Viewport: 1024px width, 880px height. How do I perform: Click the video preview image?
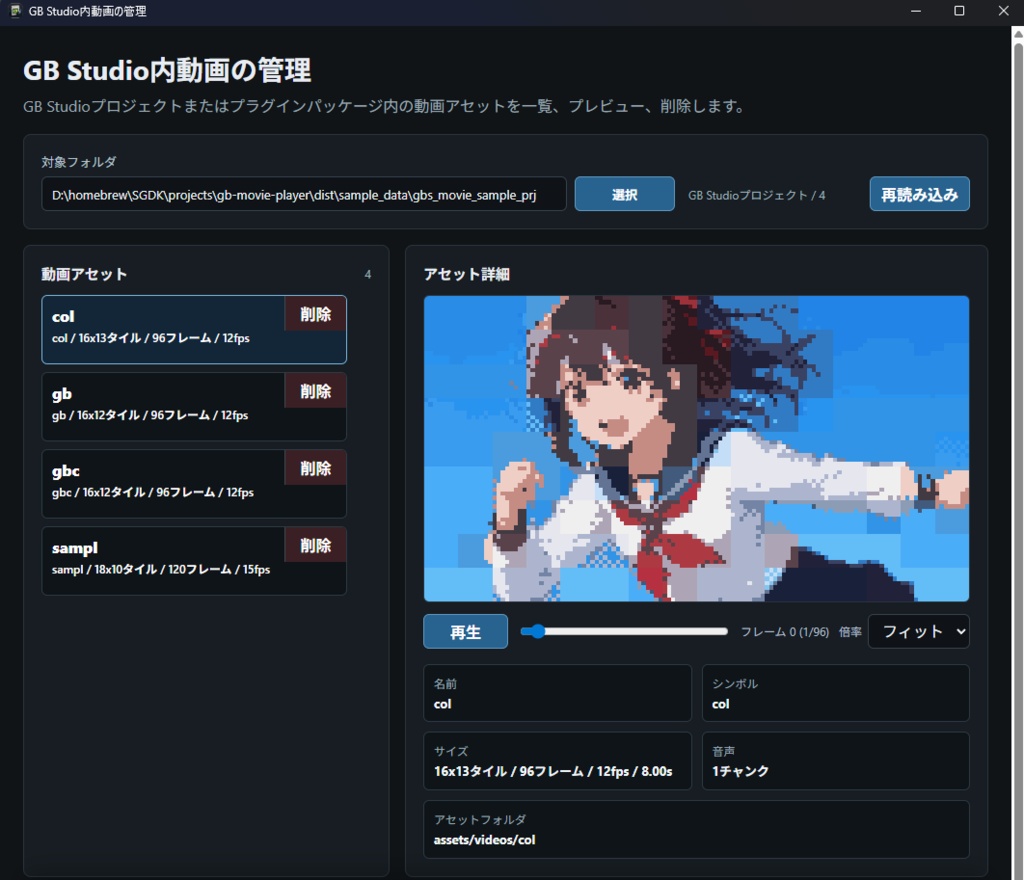[696, 448]
